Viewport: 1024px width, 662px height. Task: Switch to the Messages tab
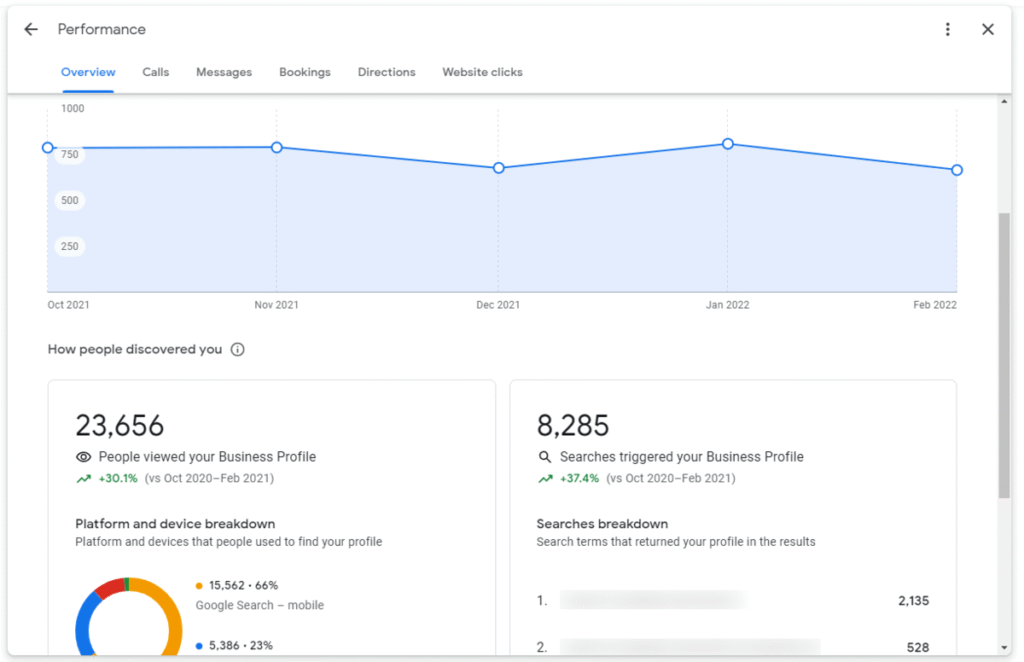pos(223,72)
